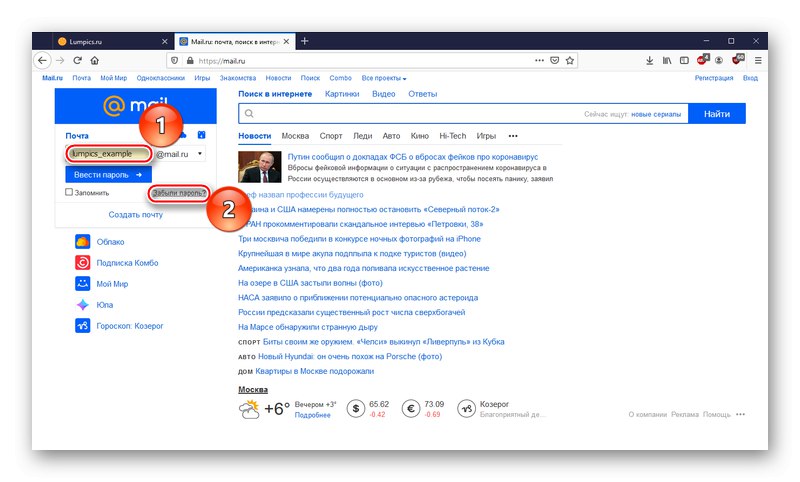Click Помощь in the page footer
The height and width of the screenshot is (482, 800).
click(x=717, y=414)
